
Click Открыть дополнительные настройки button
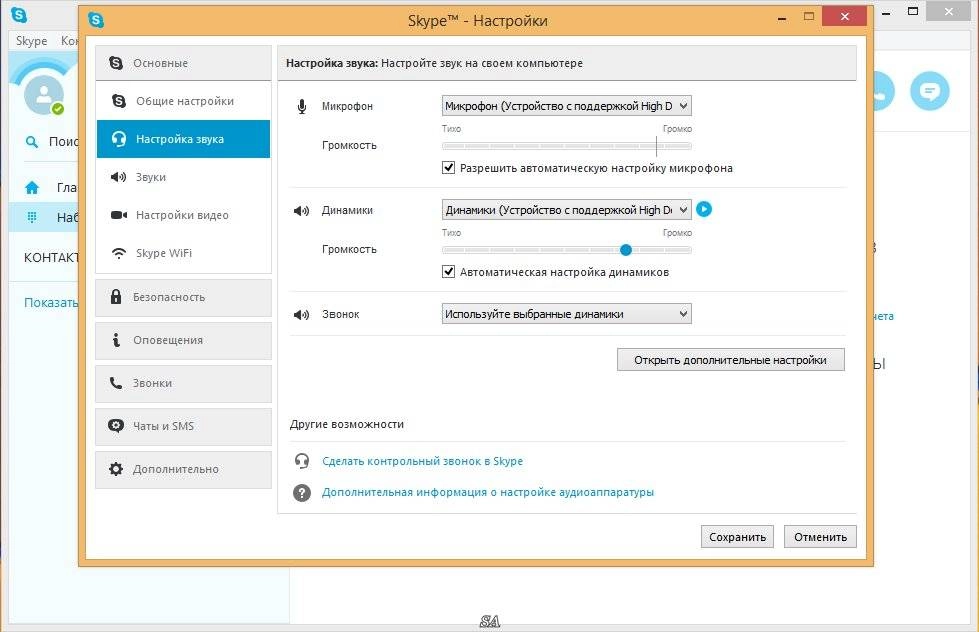coord(731,360)
